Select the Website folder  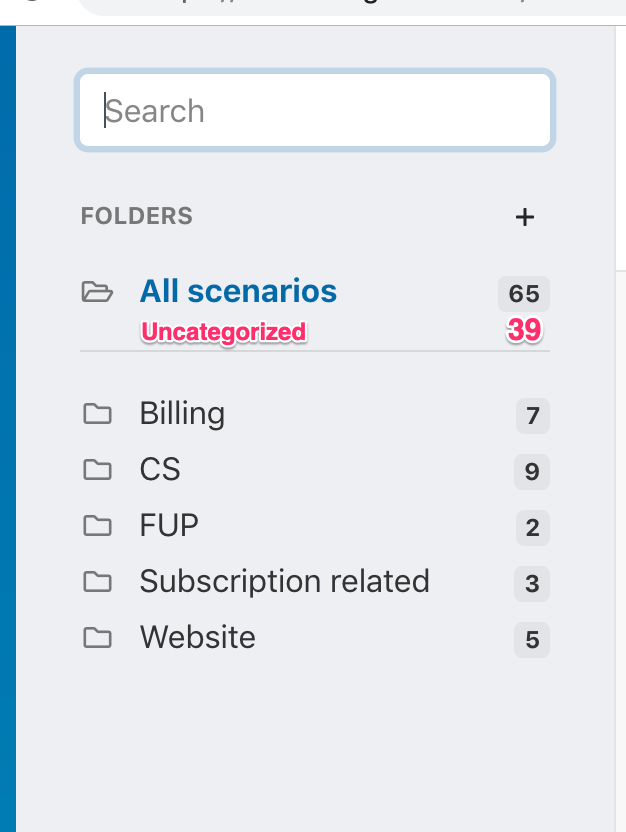click(197, 638)
